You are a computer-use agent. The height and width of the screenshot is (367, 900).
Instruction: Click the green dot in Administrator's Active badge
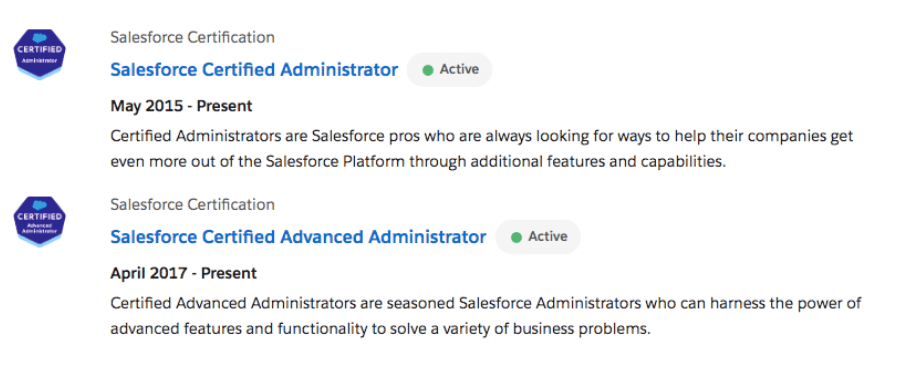428,70
